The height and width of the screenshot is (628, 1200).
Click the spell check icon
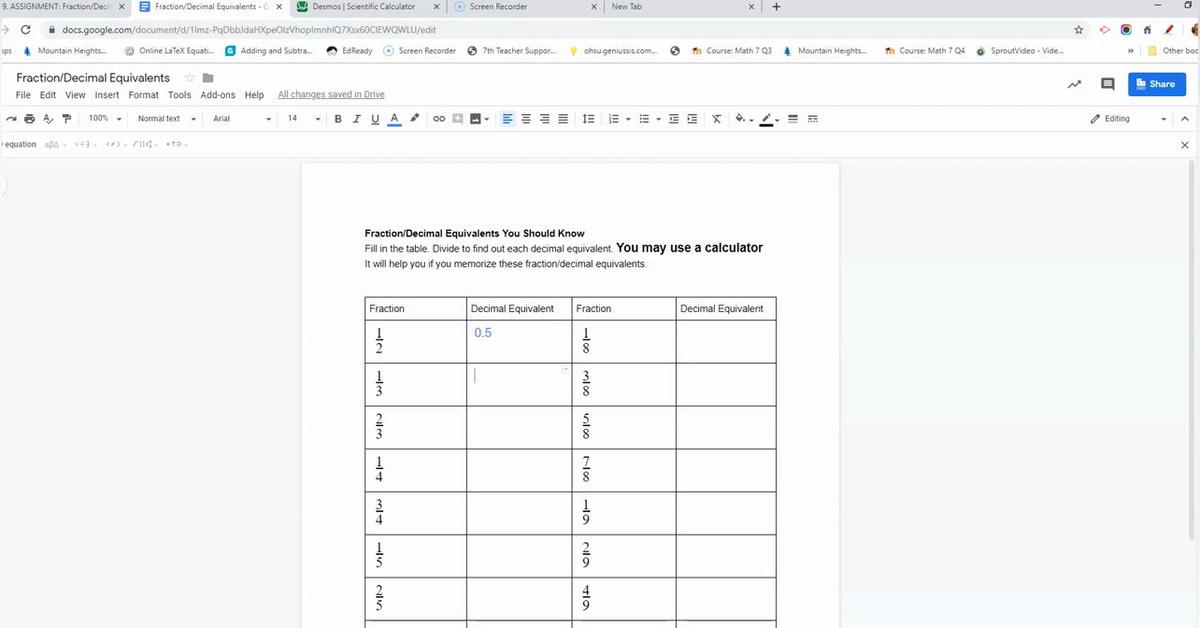coord(47,119)
